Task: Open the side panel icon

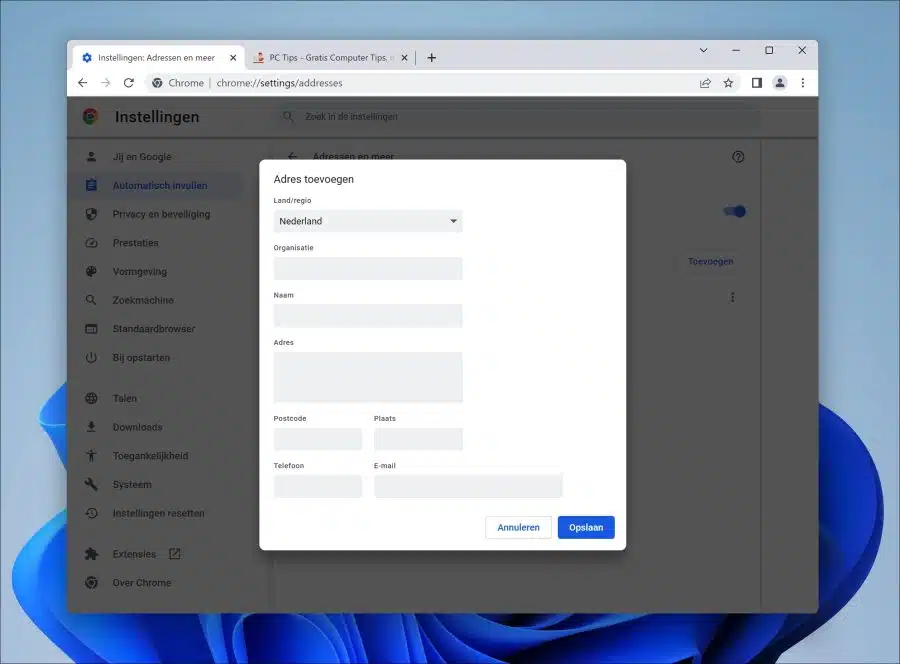Action: pos(757,83)
